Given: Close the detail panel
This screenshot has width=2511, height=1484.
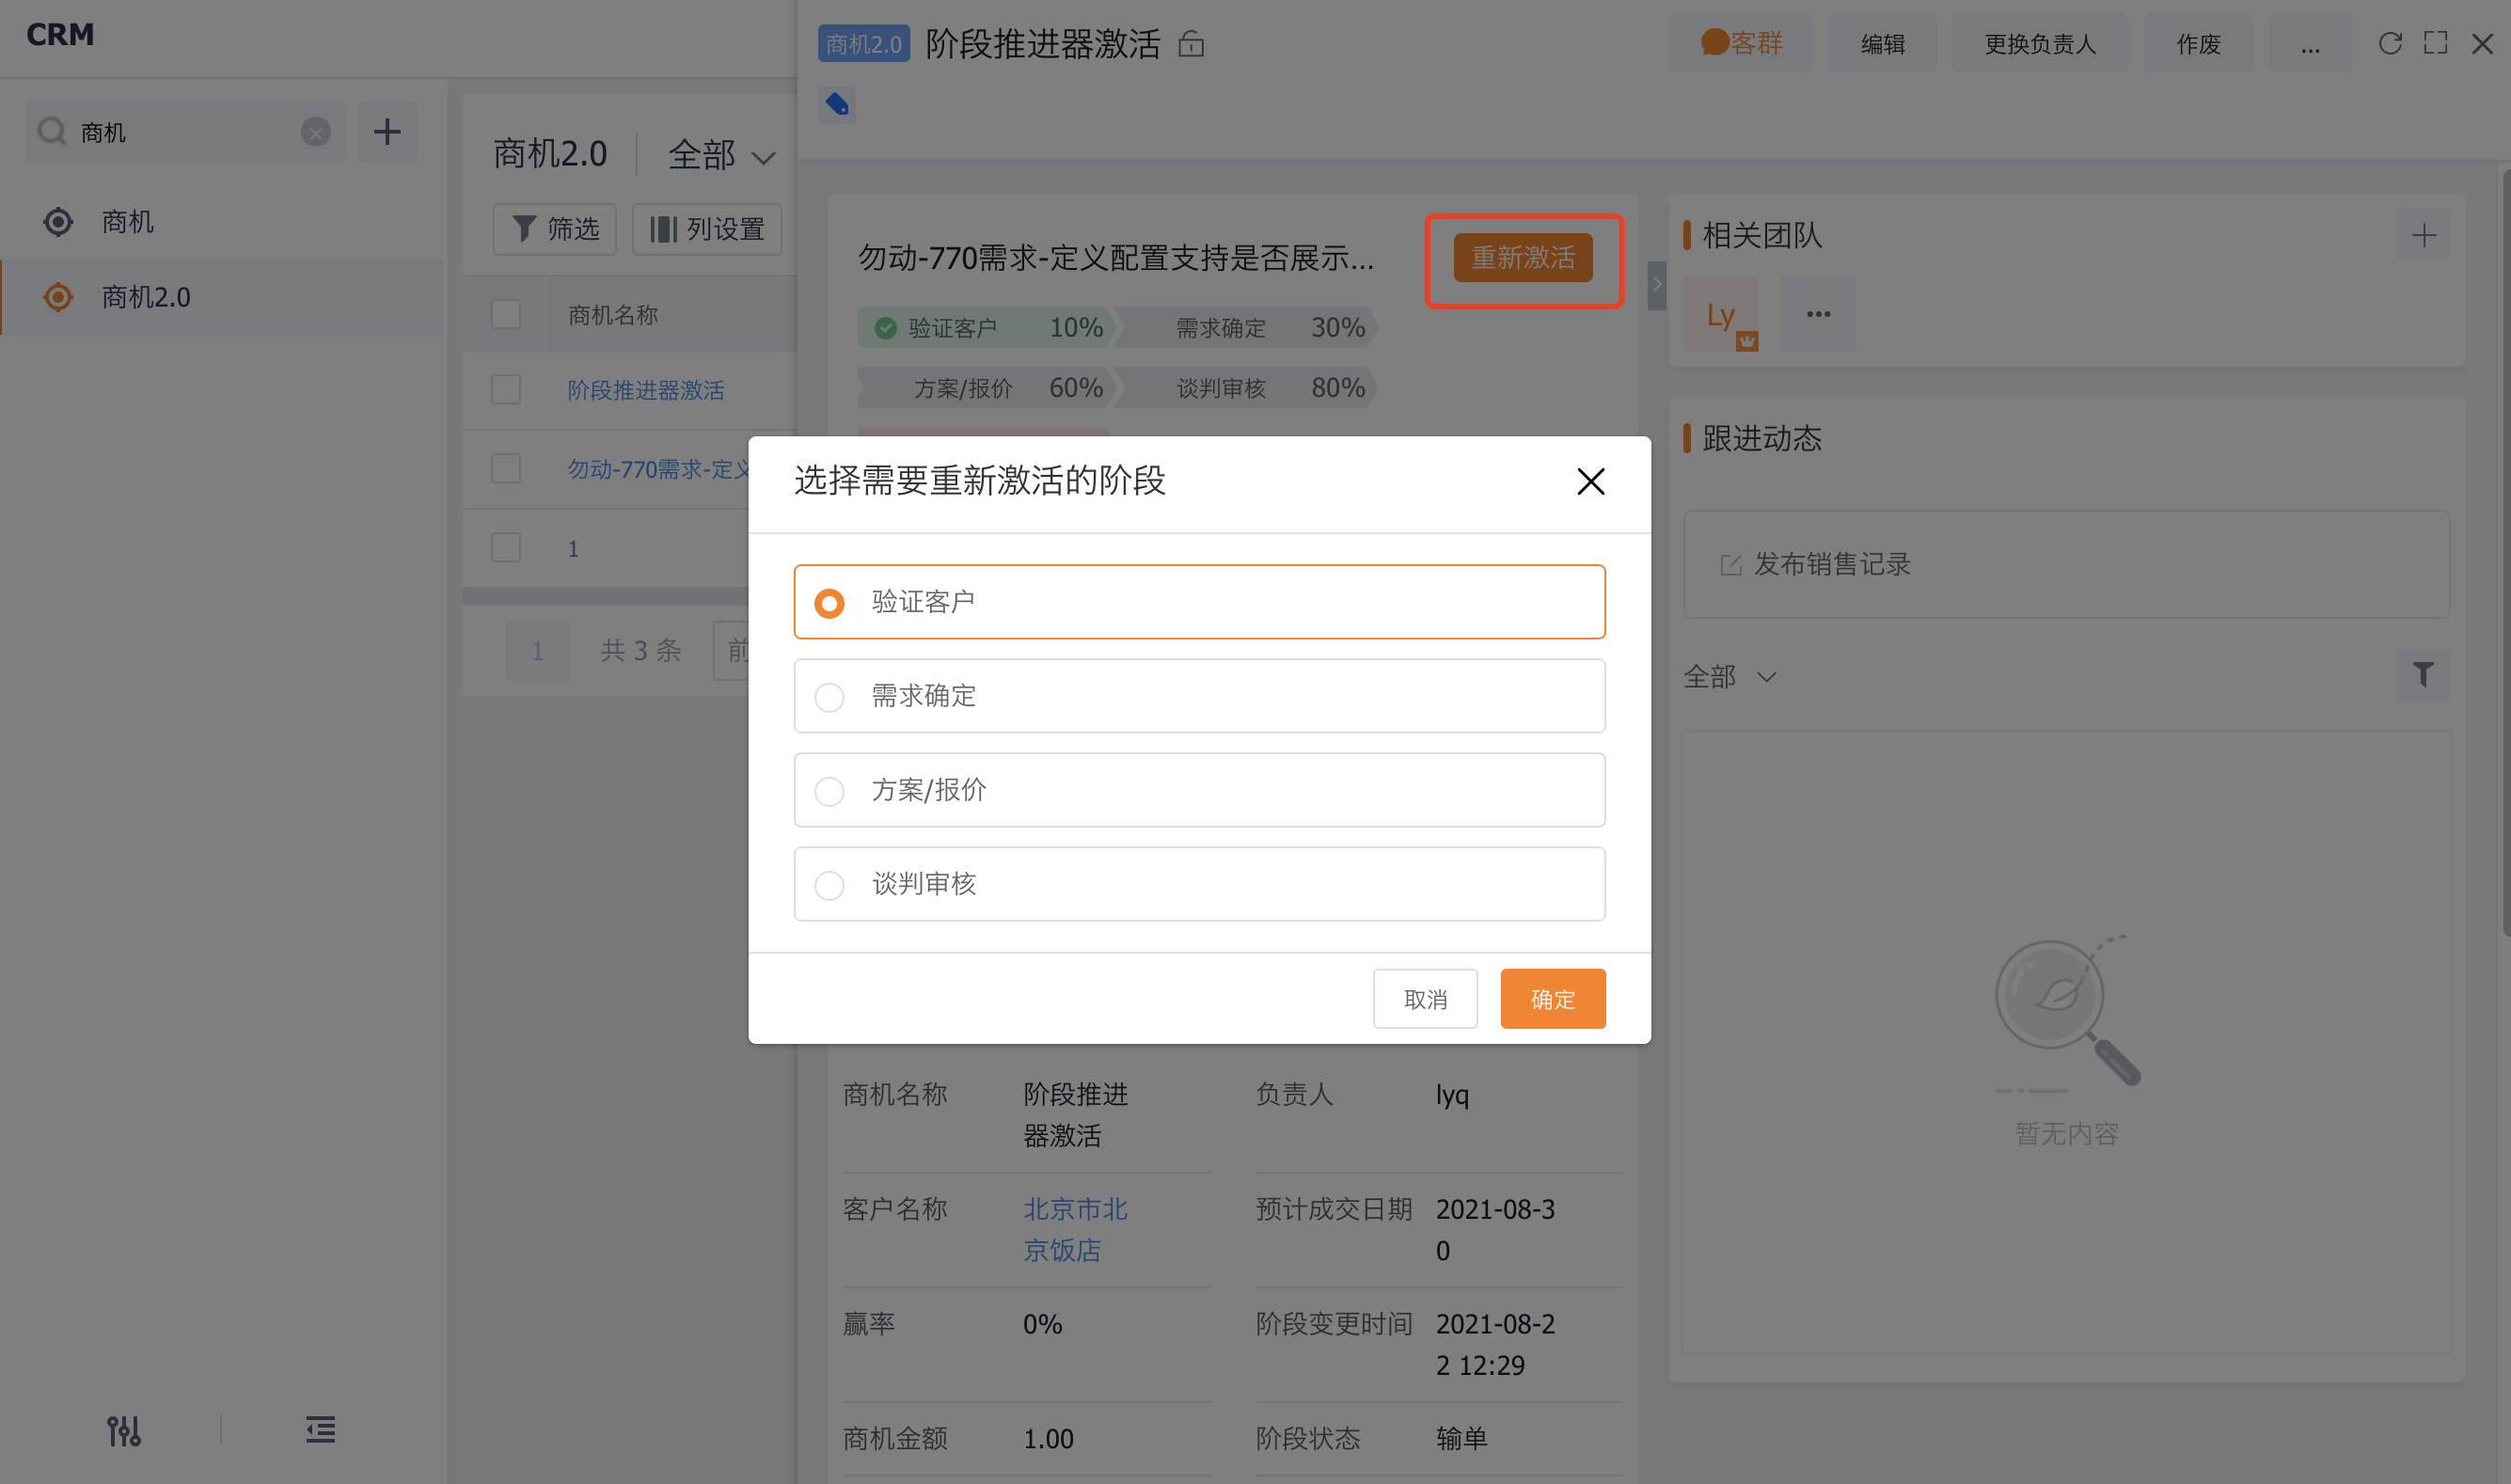Looking at the screenshot, I should coord(2482,43).
